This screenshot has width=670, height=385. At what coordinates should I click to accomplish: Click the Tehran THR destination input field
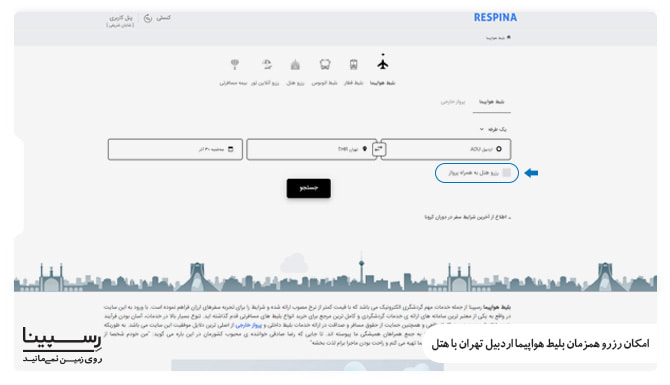click(311, 149)
